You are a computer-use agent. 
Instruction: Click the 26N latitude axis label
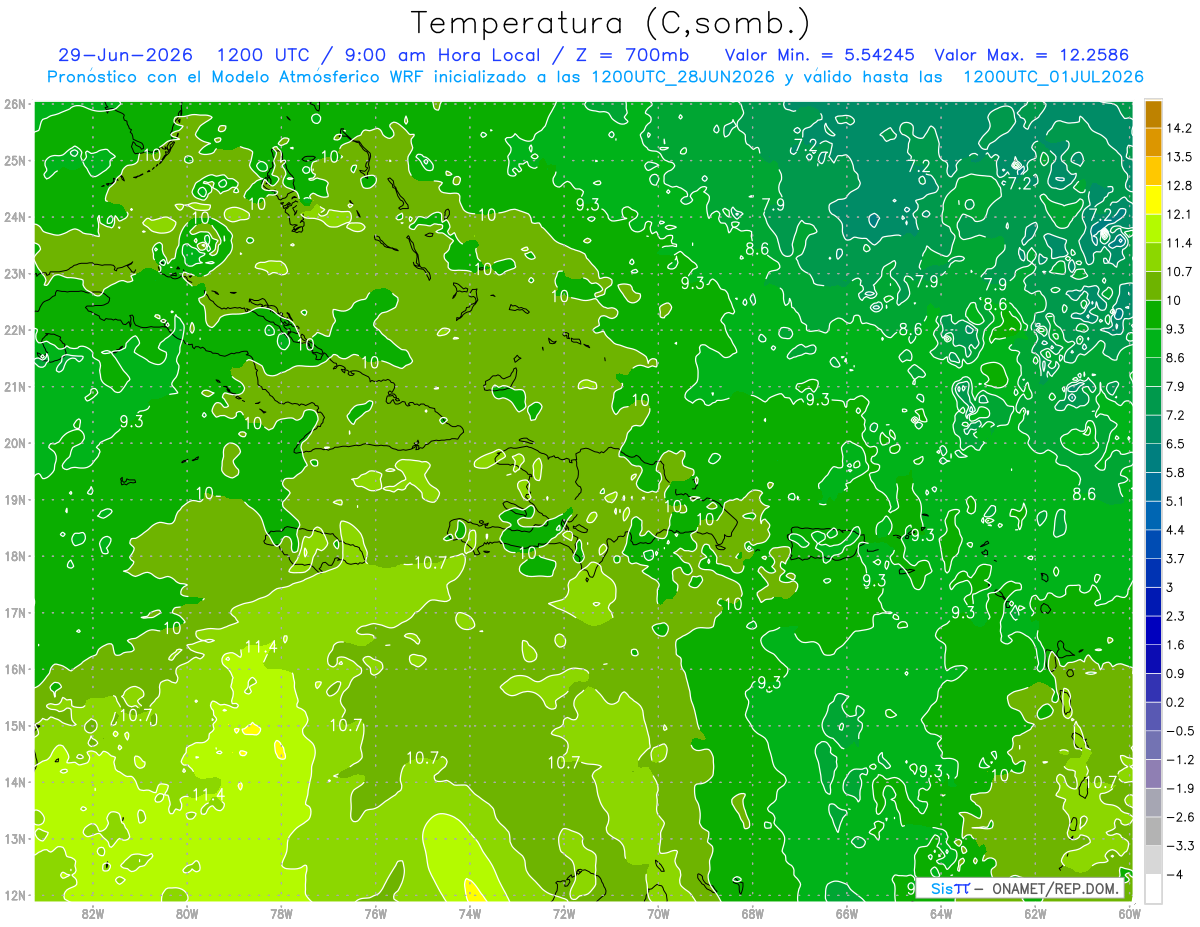click(16, 104)
